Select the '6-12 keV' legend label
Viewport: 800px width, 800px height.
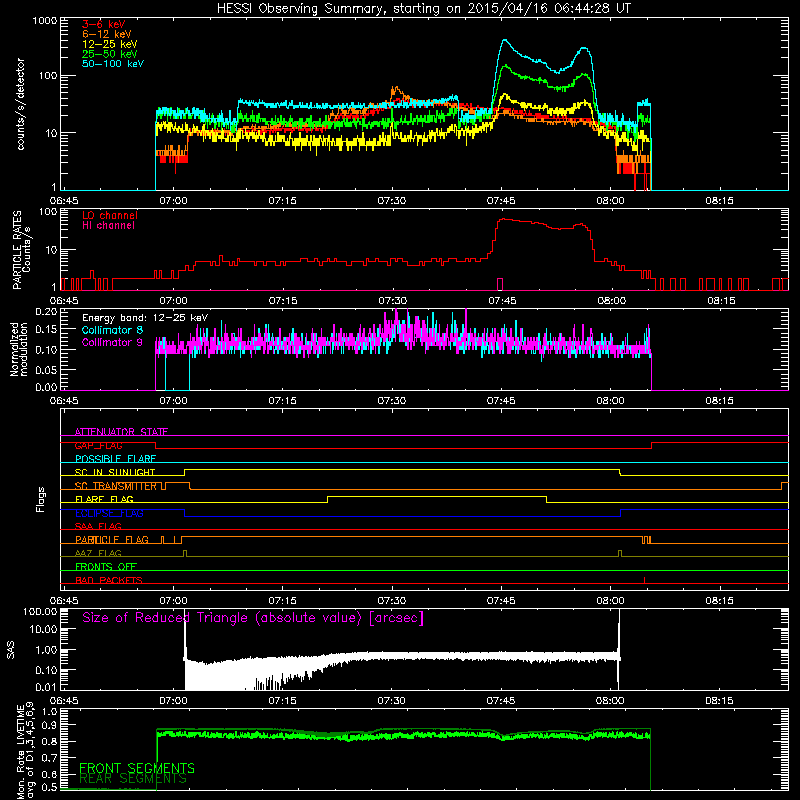[107, 34]
